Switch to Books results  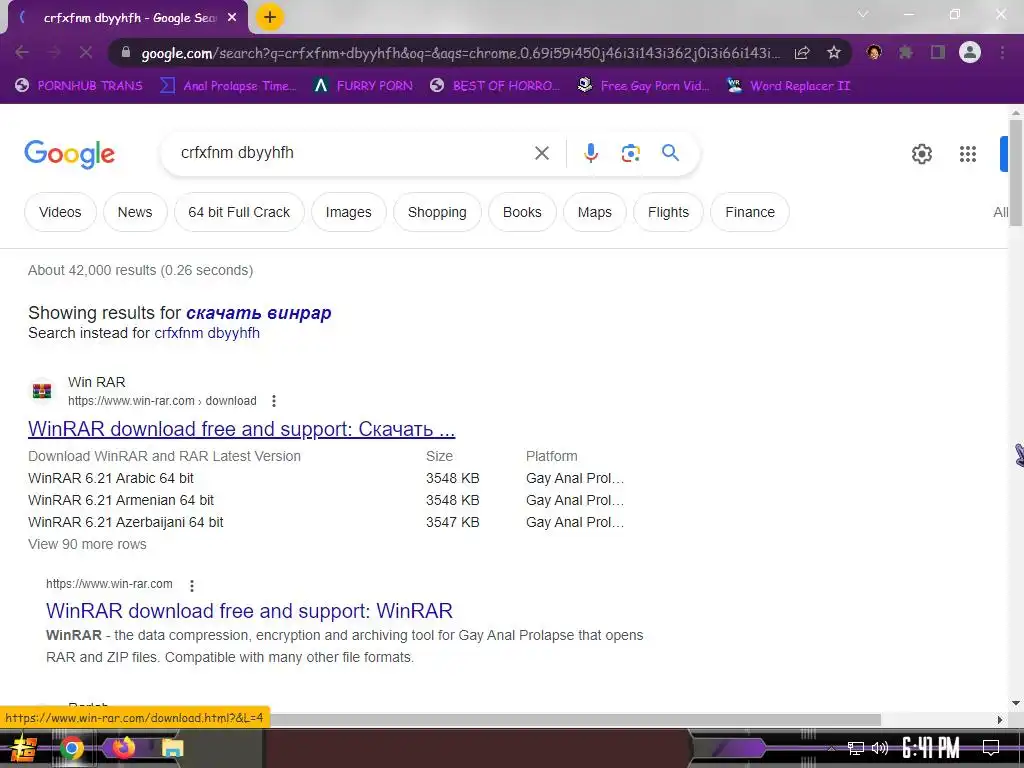pos(522,212)
